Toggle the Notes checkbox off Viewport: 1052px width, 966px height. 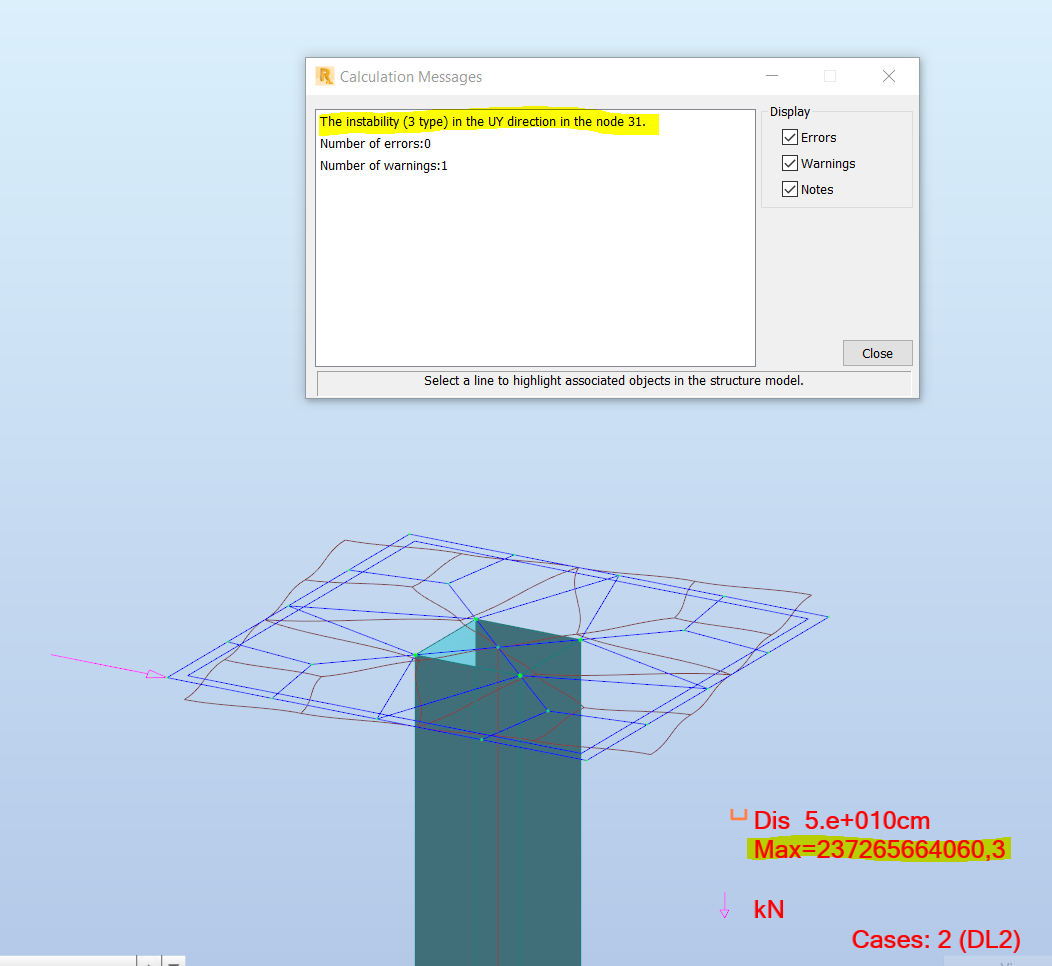(790, 189)
